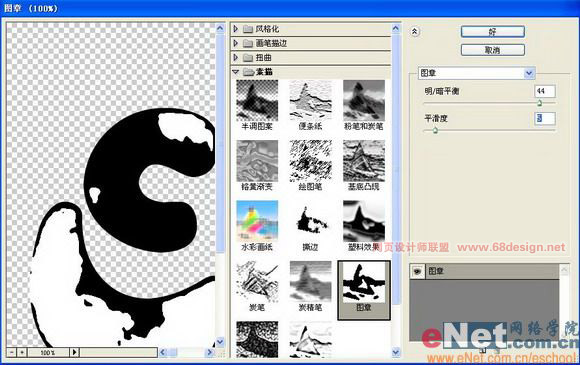The height and width of the screenshot is (365, 580).
Task: Click the 平滑度 slider handle
Action: [x=435, y=130]
